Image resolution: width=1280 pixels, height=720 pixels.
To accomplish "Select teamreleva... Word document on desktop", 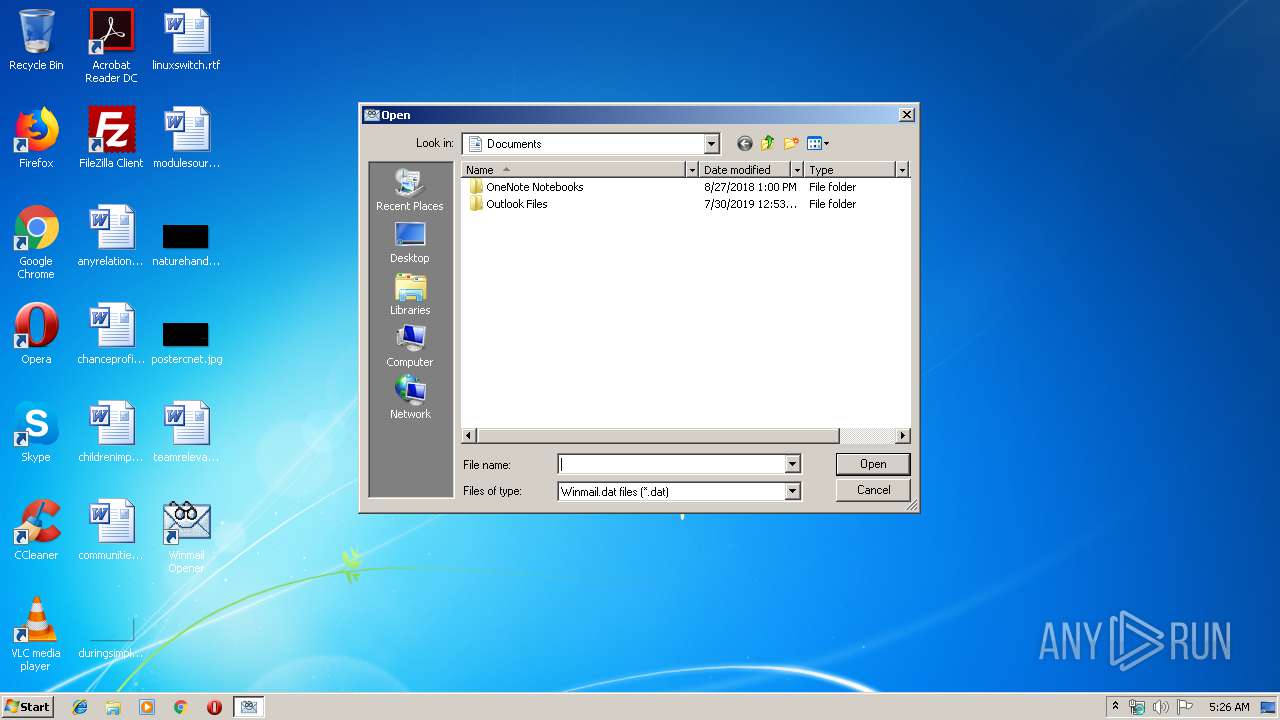I will coord(186,433).
